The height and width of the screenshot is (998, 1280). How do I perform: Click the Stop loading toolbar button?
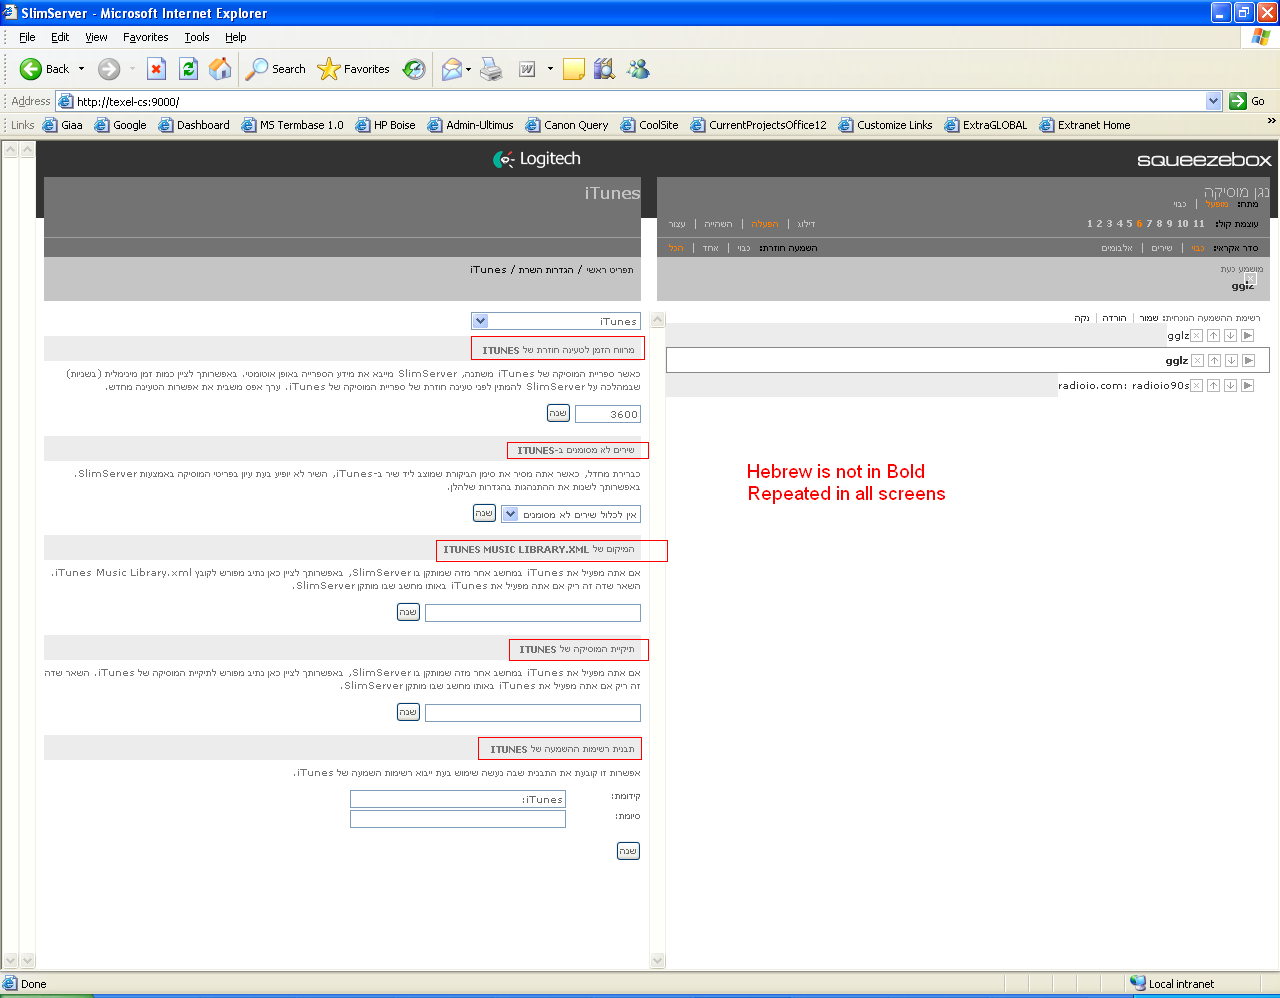click(156, 69)
